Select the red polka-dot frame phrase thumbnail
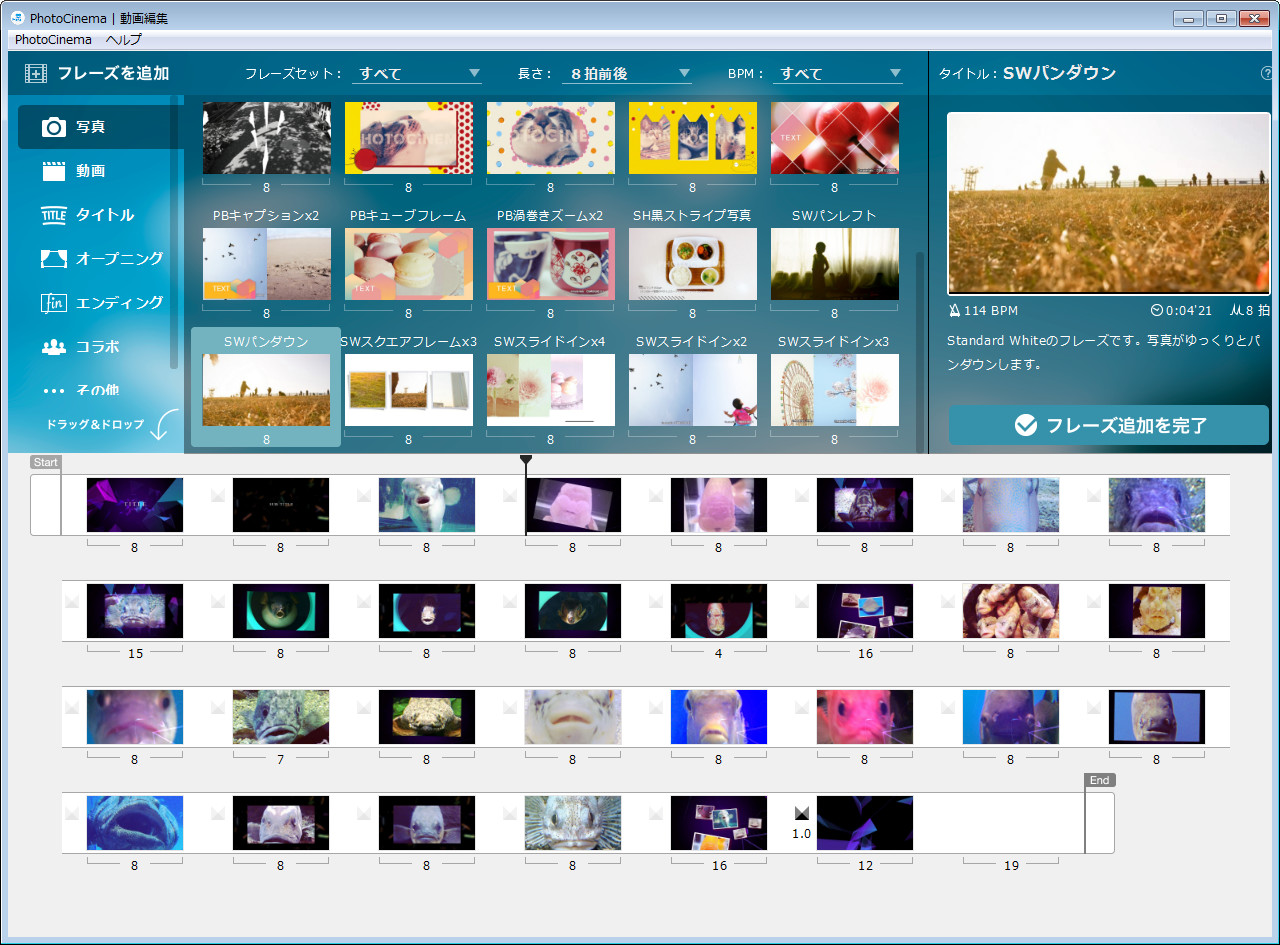Screen dimensions: 1280x945 pos(408,138)
